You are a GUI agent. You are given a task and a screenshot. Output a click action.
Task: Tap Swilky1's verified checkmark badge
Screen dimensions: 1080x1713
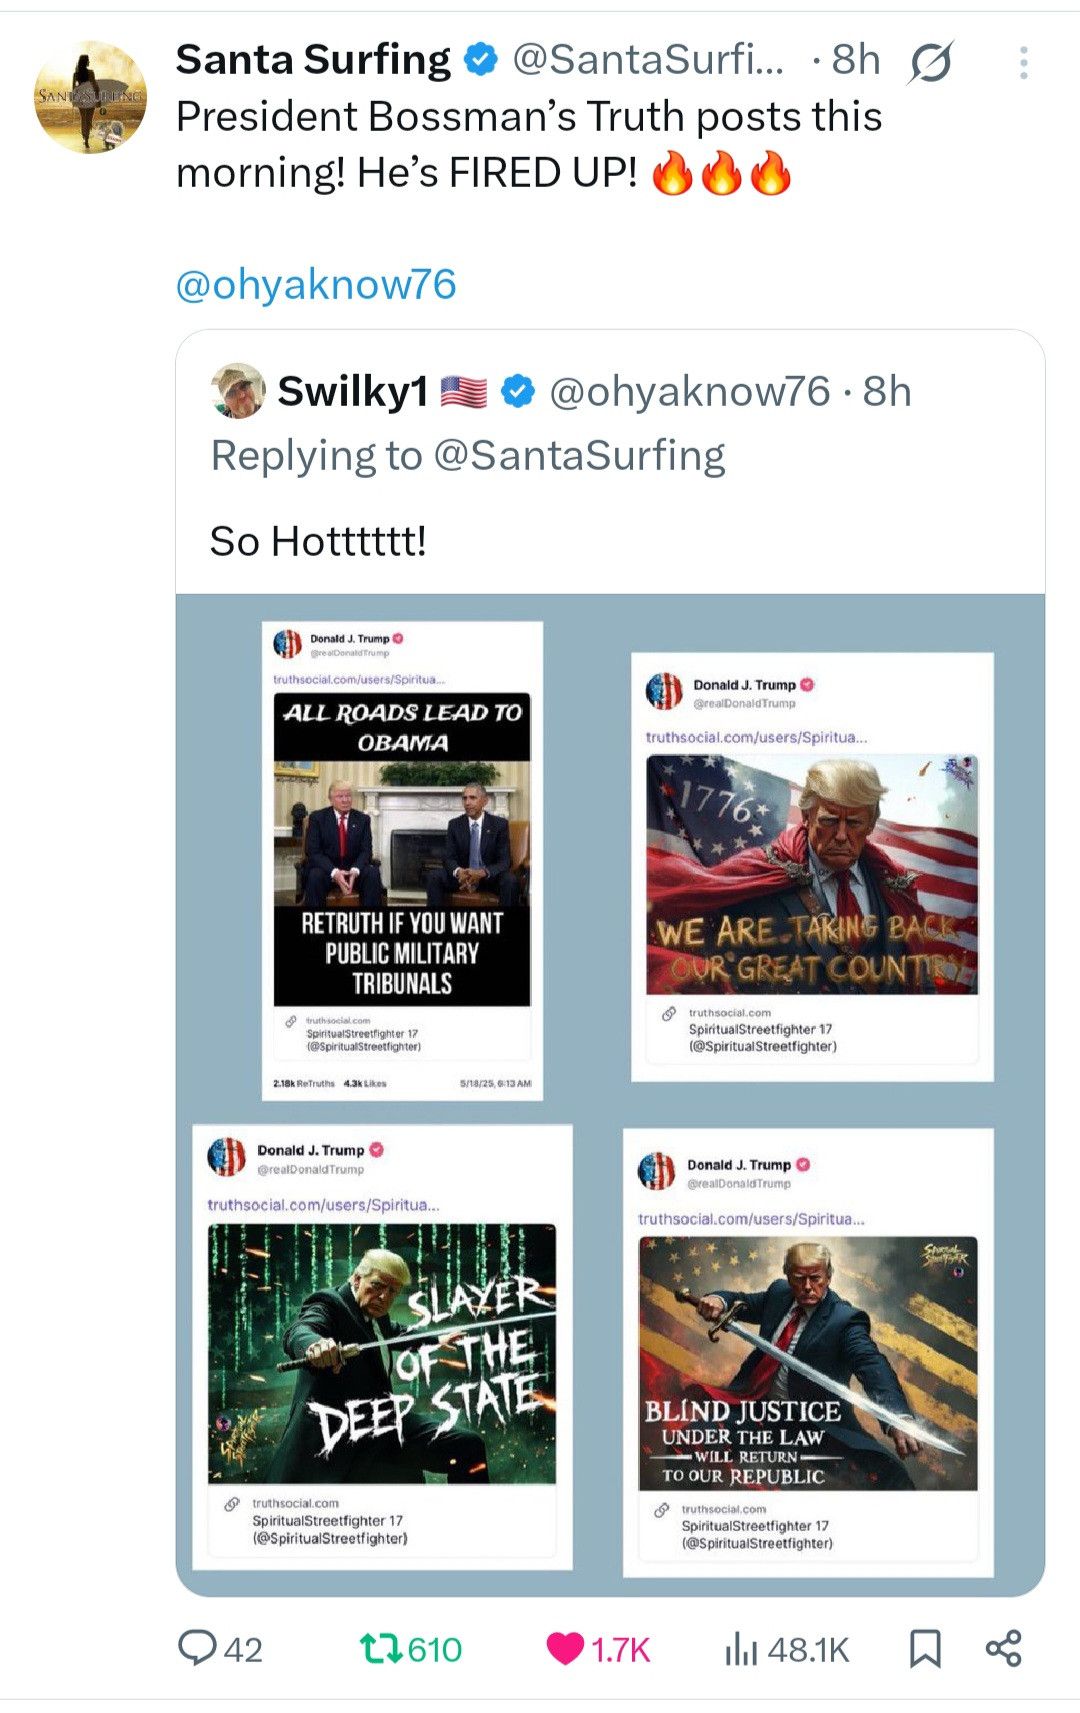(x=517, y=392)
